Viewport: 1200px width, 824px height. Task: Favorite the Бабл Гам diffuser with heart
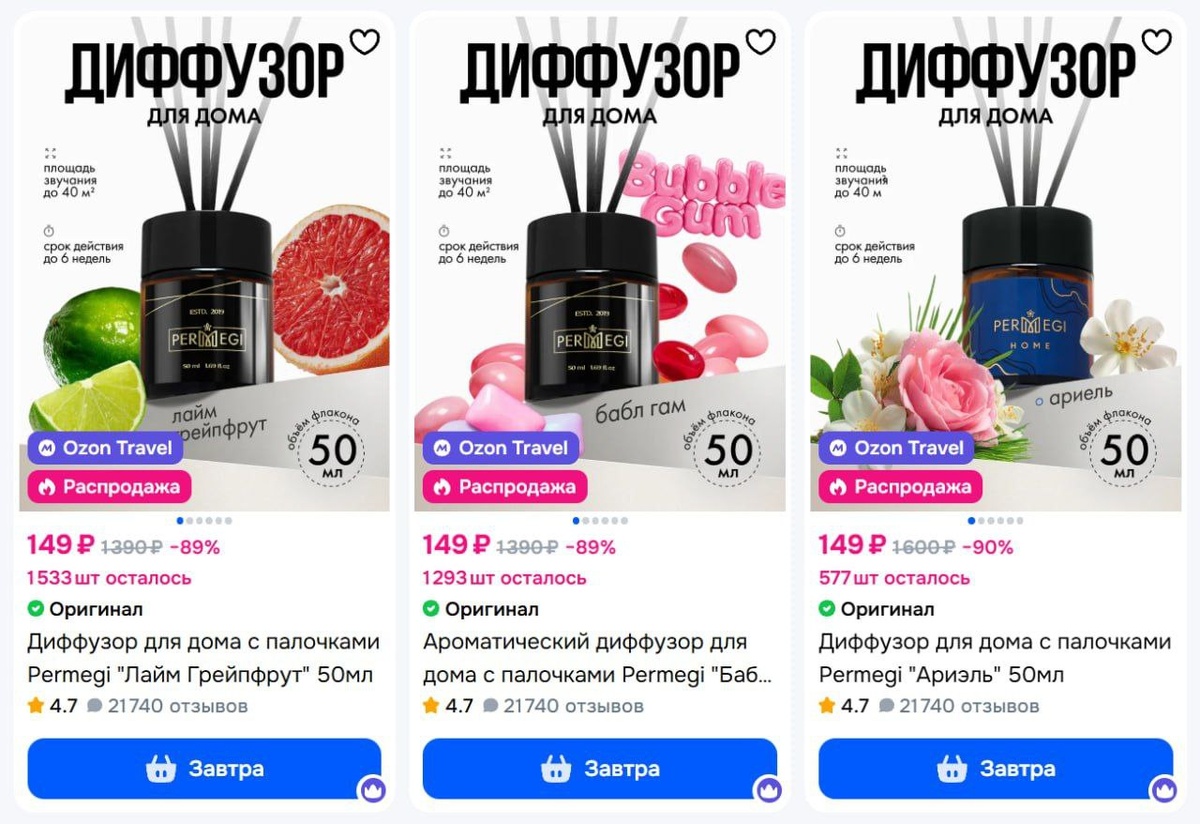tap(761, 42)
